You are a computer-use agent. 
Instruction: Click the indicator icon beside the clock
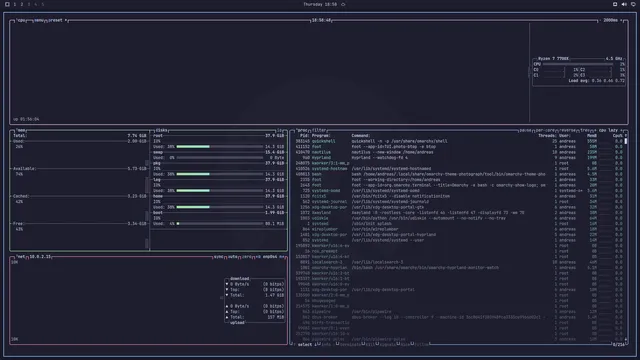click(x=343, y=4)
